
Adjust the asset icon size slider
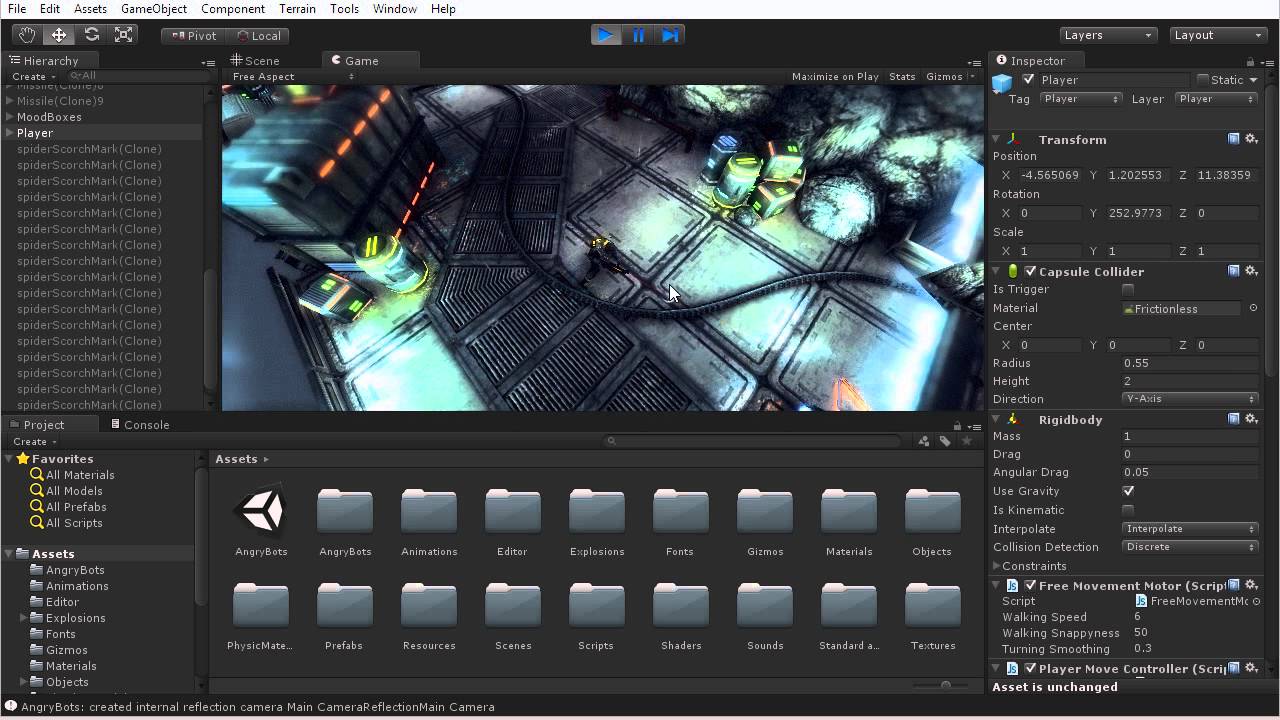[x=945, y=685]
